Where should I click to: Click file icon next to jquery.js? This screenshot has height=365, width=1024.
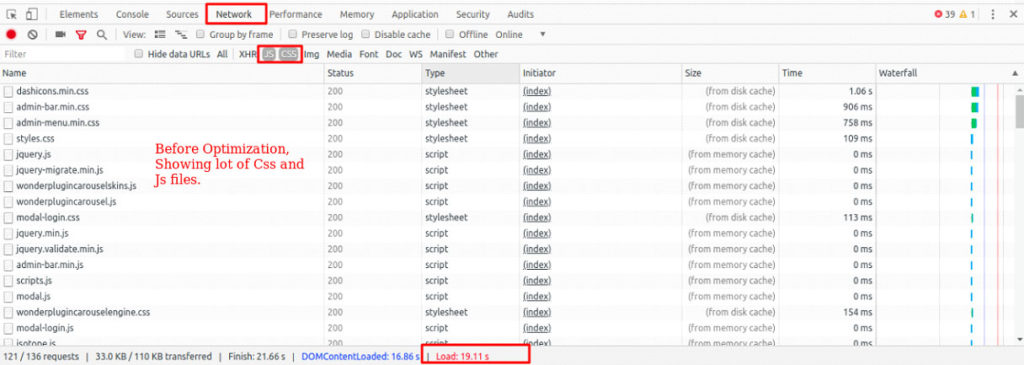click(x=8, y=155)
